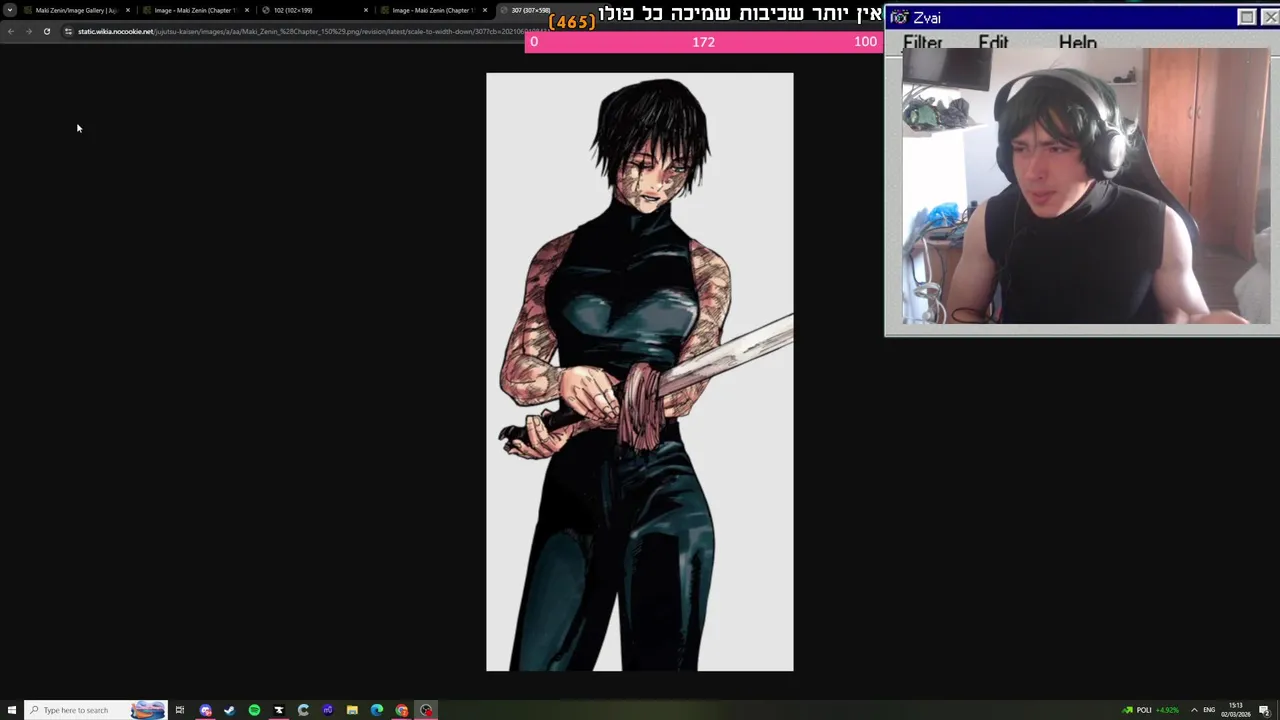This screenshot has width=1280, height=720.
Task: Reload the page with the refresh icon
Action: (x=46, y=31)
